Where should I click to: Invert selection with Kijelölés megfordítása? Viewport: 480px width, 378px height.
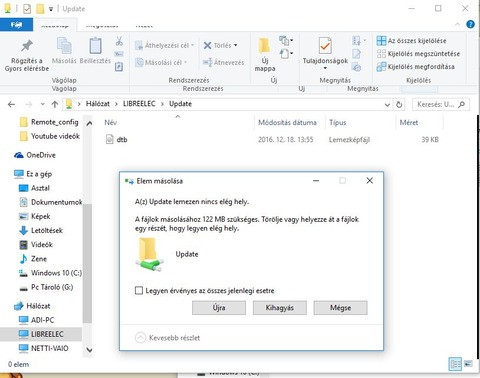click(415, 67)
